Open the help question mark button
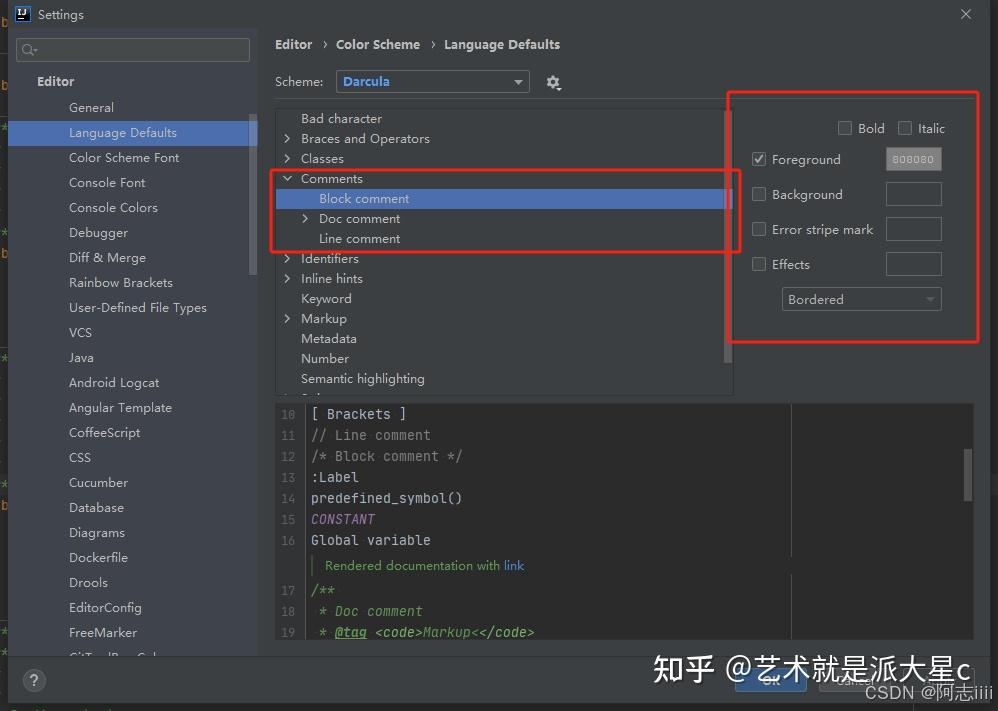The width and height of the screenshot is (998, 711). (x=34, y=680)
